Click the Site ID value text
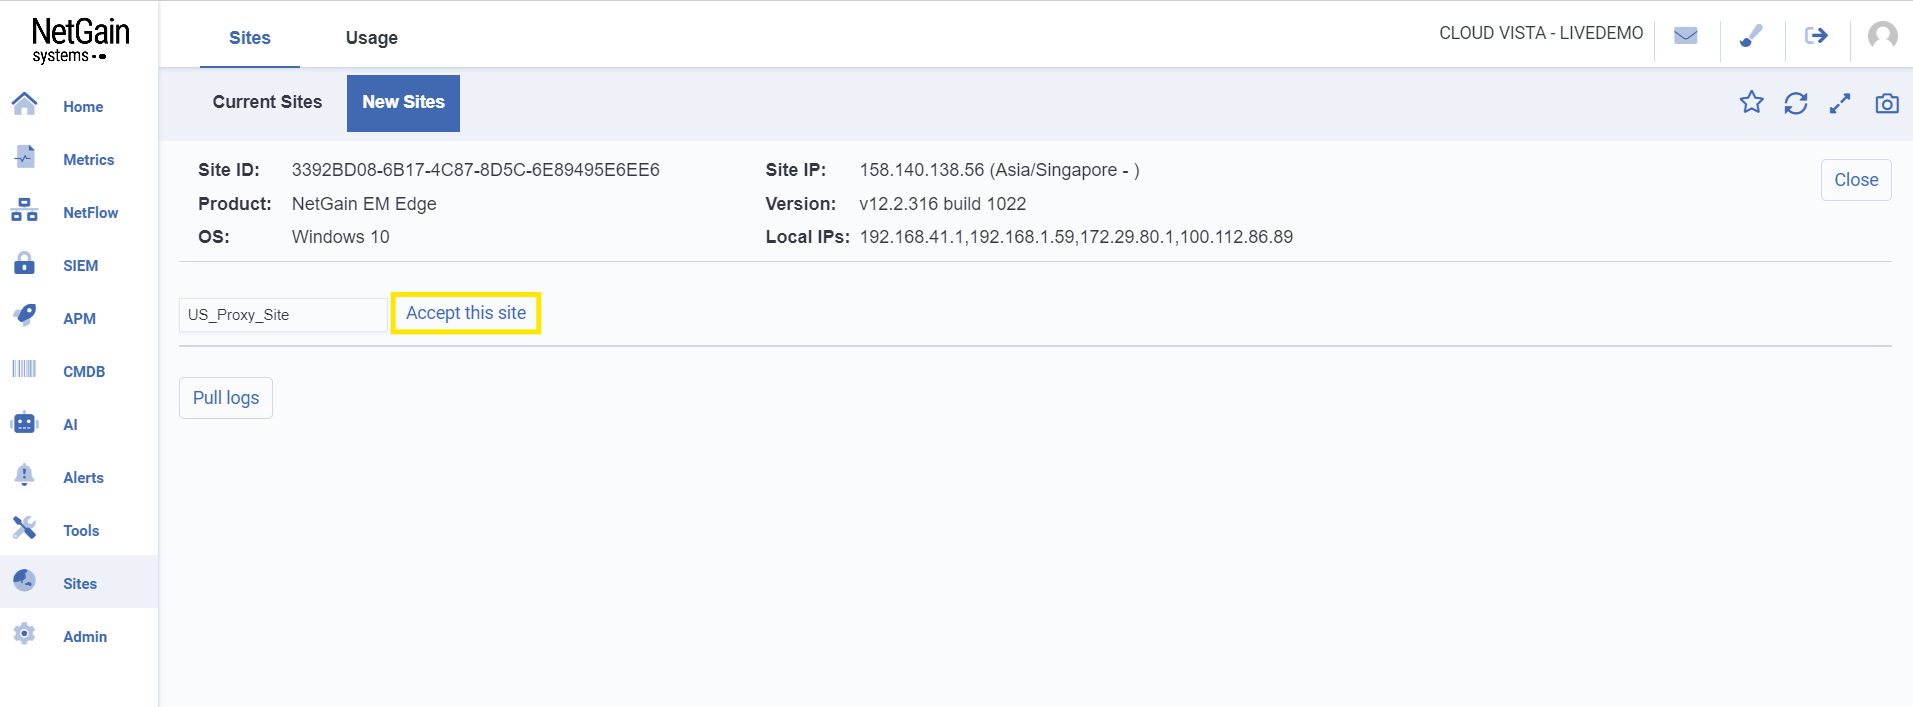The image size is (1913, 707). (x=476, y=170)
